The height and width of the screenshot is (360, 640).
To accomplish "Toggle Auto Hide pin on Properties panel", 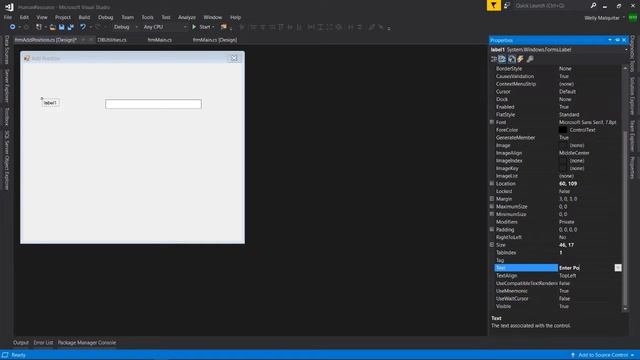I will [x=617, y=40].
